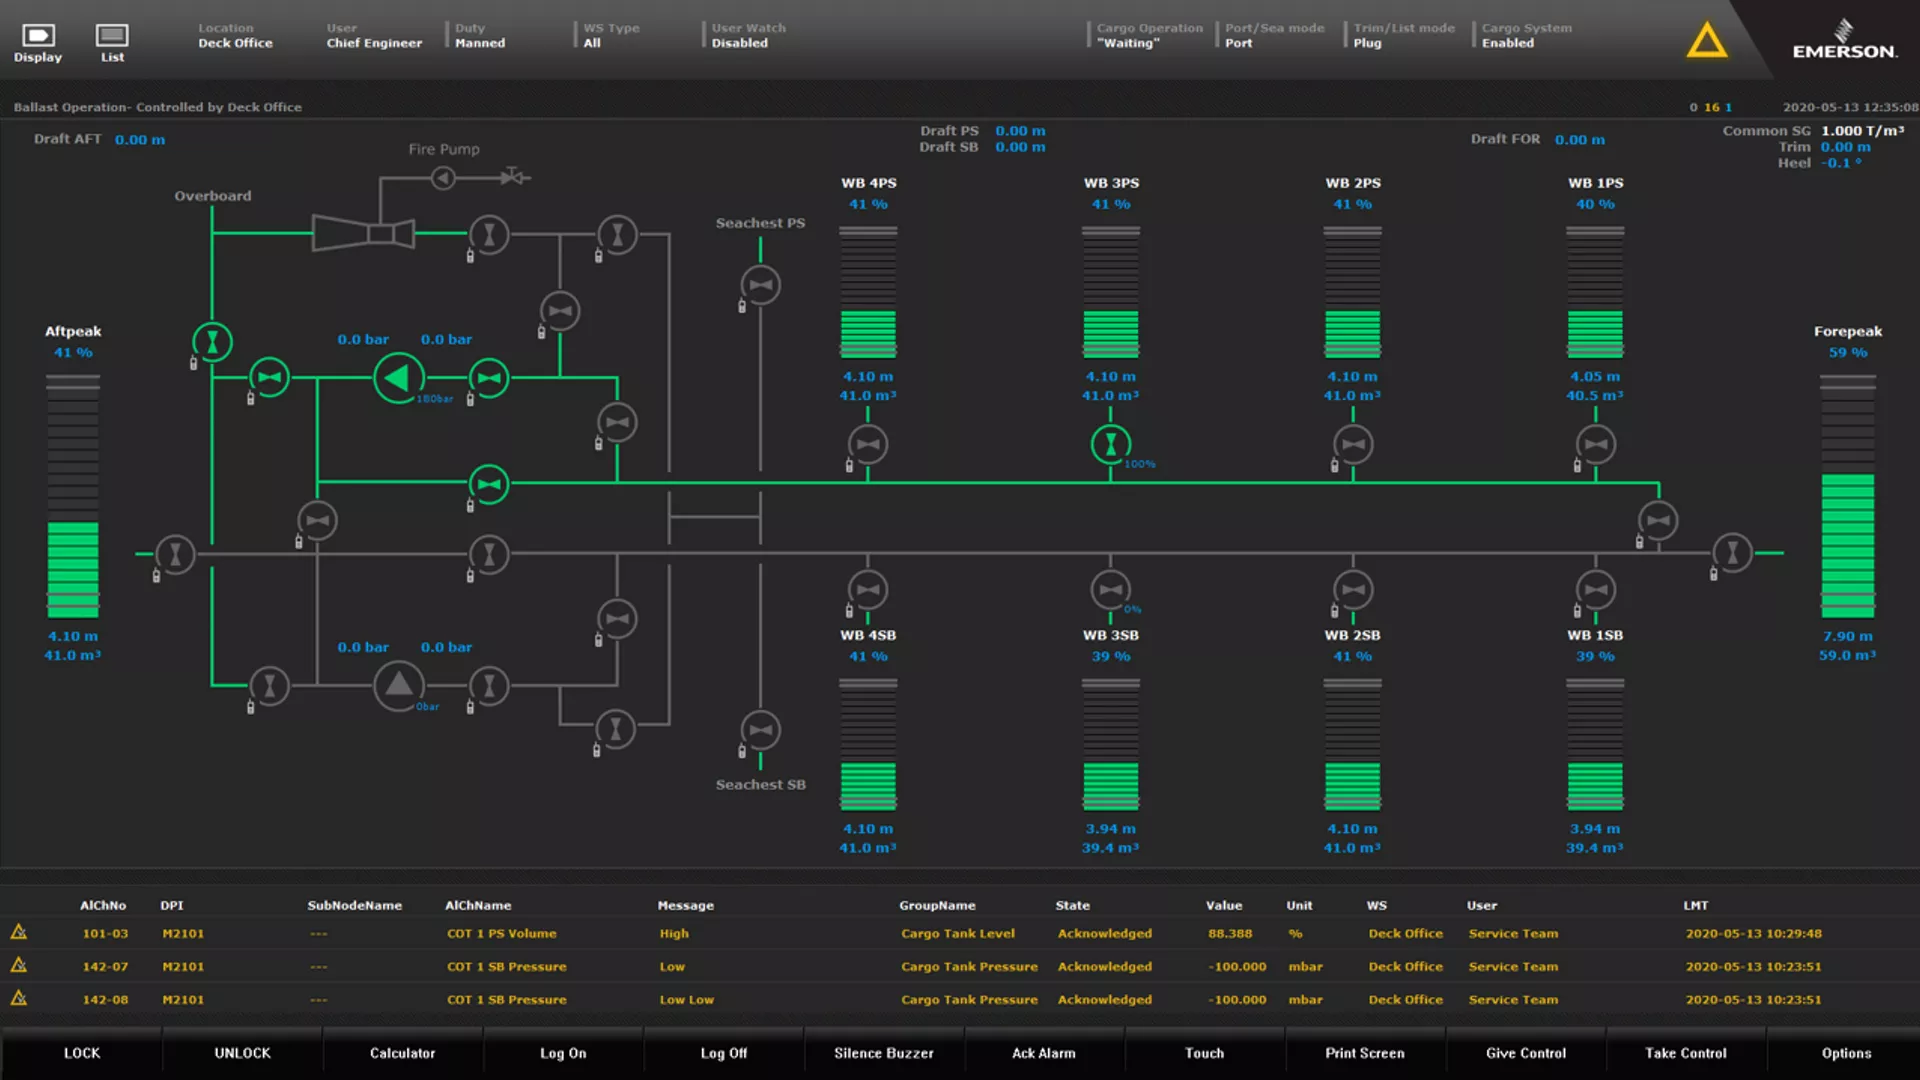Open the Options menu item

pos(1845,1053)
